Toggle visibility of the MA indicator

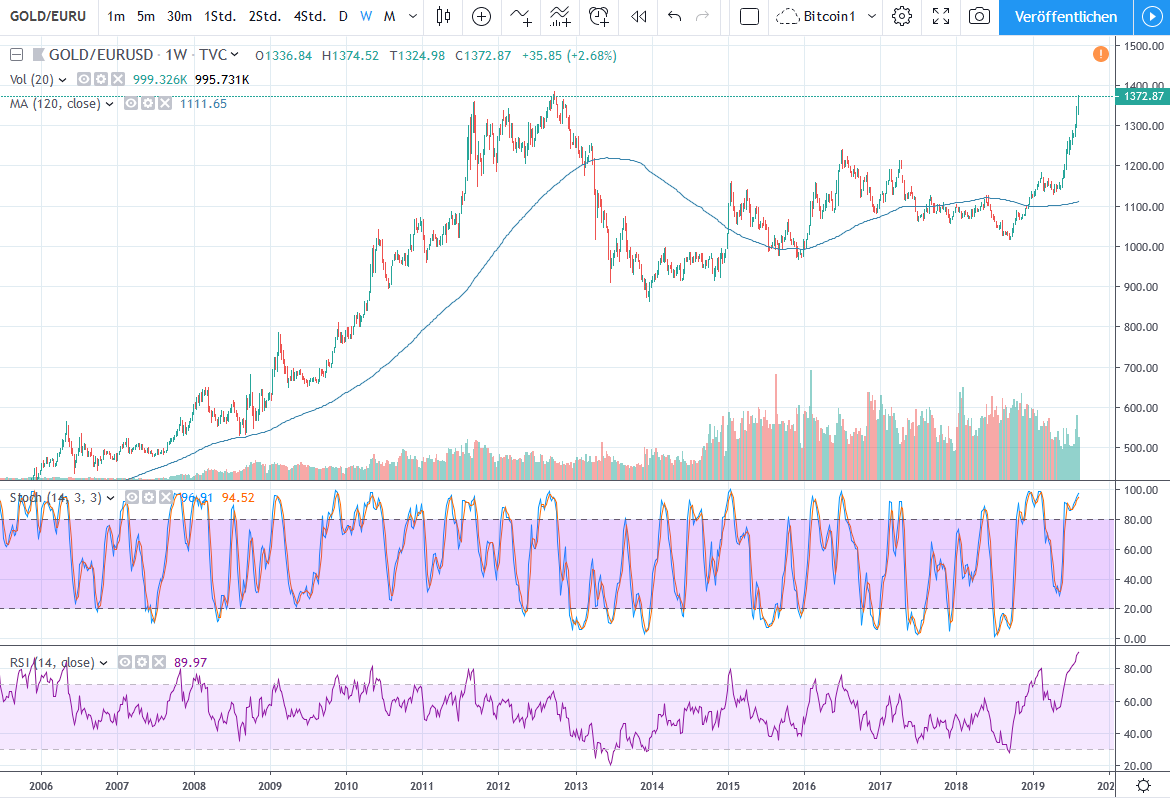[x=131, y=104]
